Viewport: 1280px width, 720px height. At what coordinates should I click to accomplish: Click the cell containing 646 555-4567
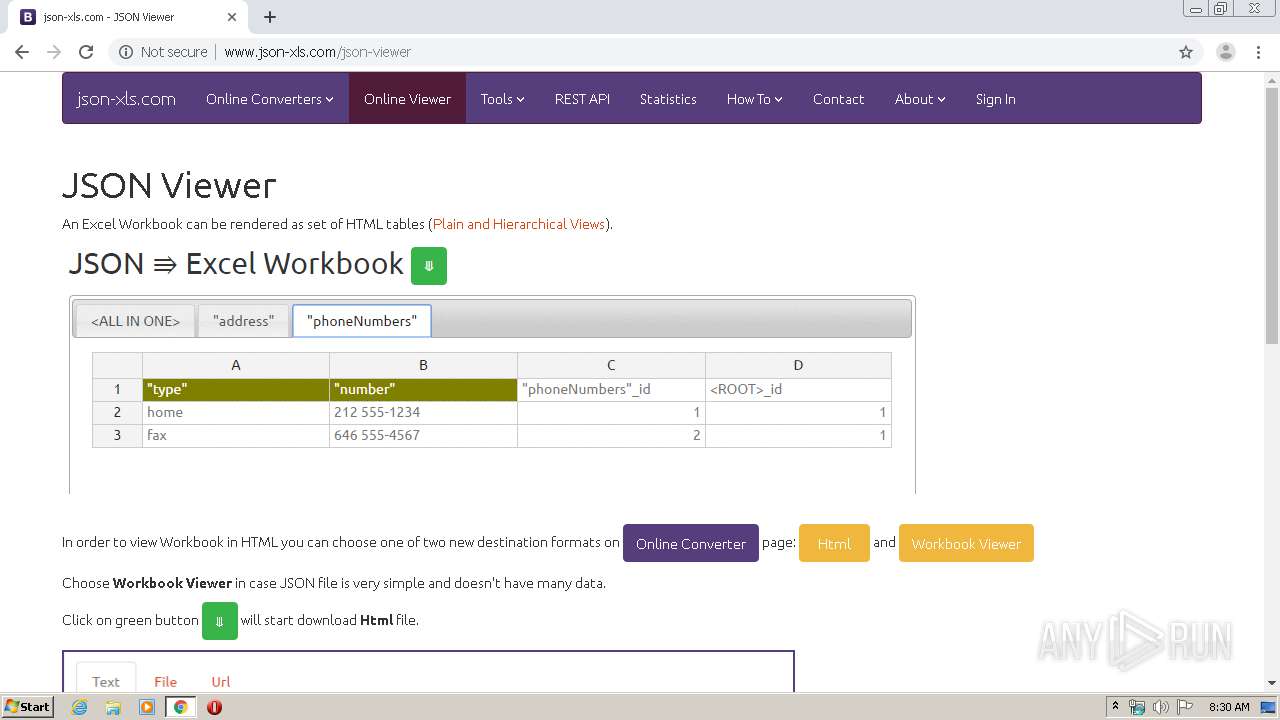pyautogui.click(x=423, y=435)
